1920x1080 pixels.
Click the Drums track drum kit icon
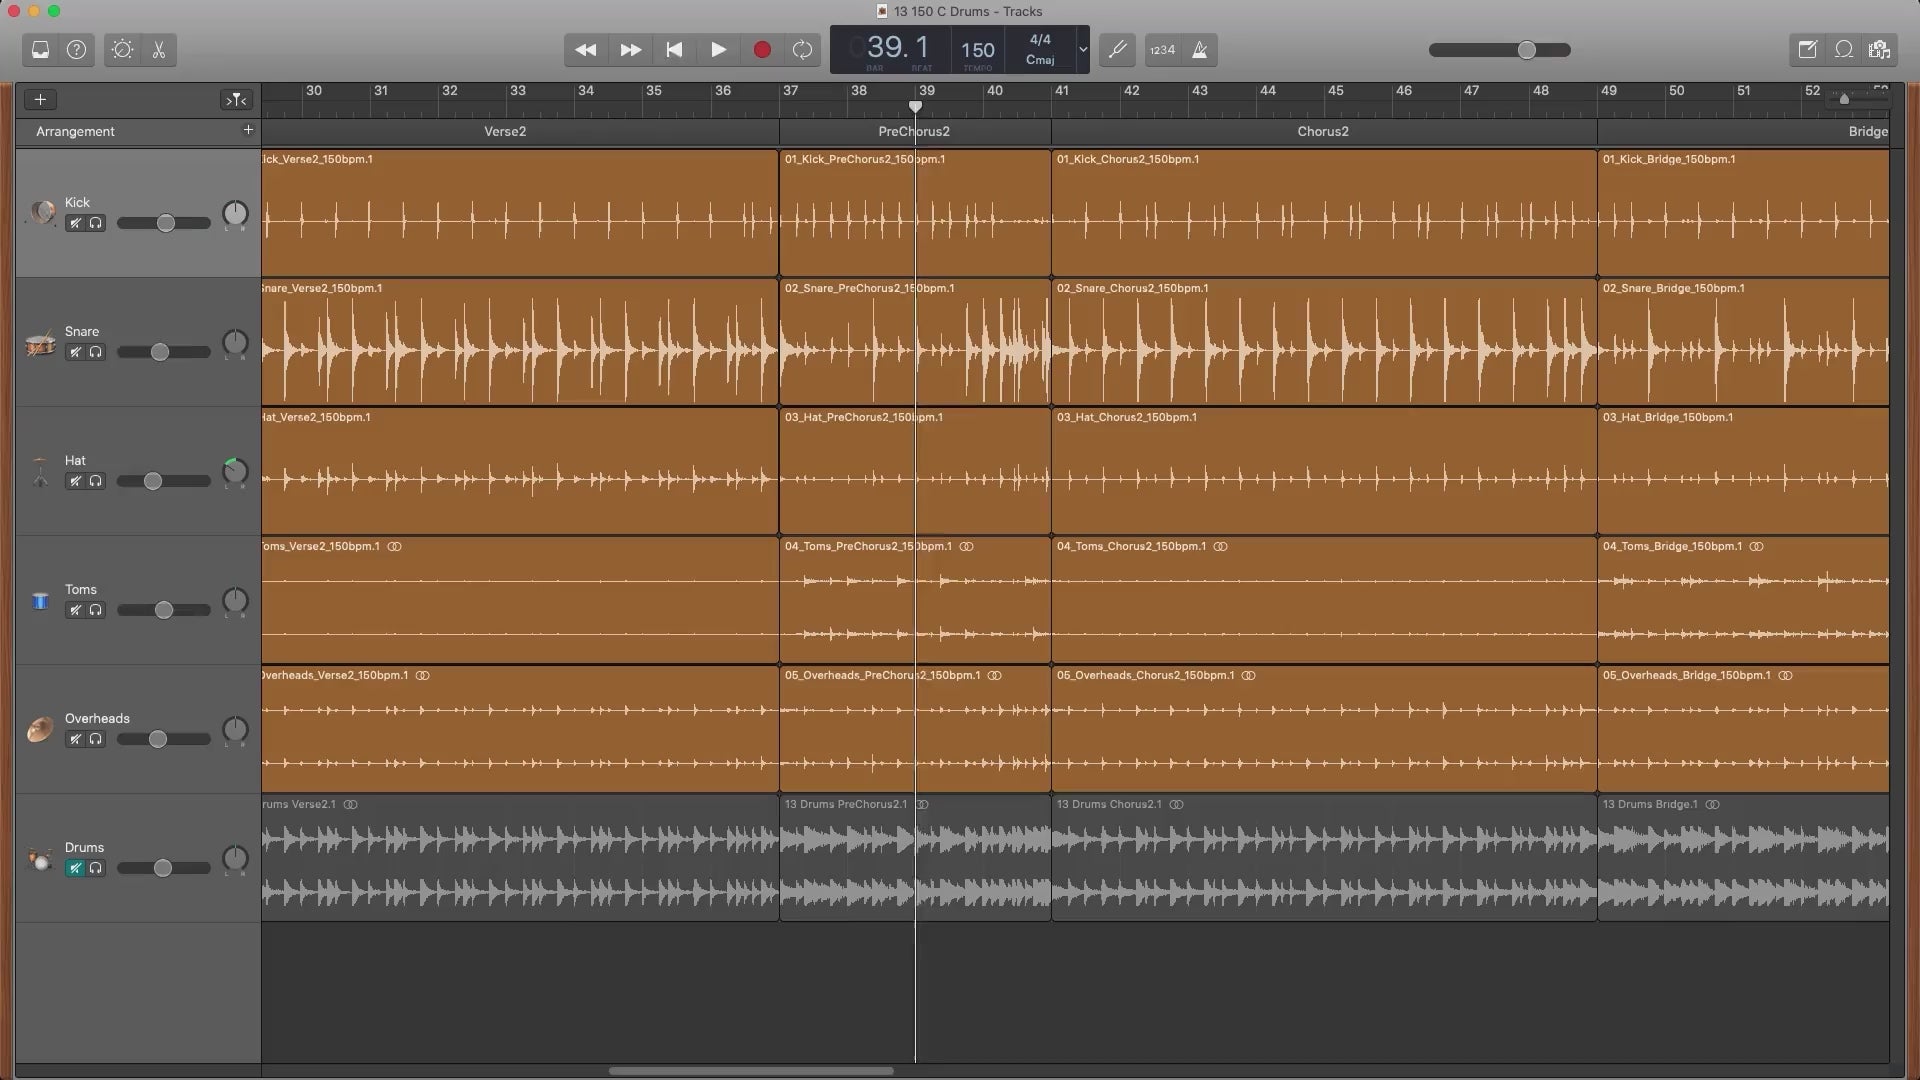coord(40,859)
